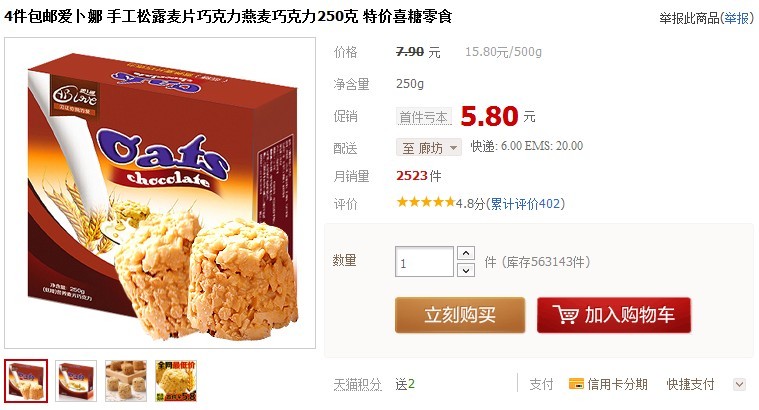The width and height of the screenshot is (759, 410).
Task: Expand the payment options chevron
Action: (x=739, y=384)
